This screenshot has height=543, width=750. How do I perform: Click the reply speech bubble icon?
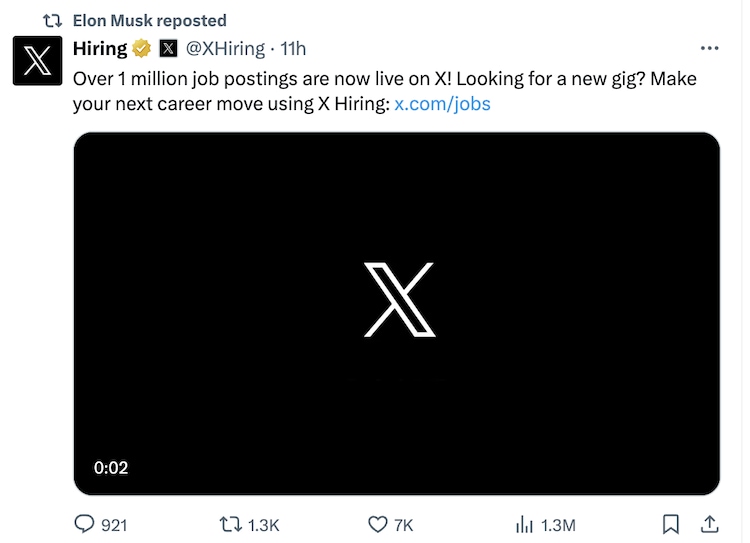[84, 524]
